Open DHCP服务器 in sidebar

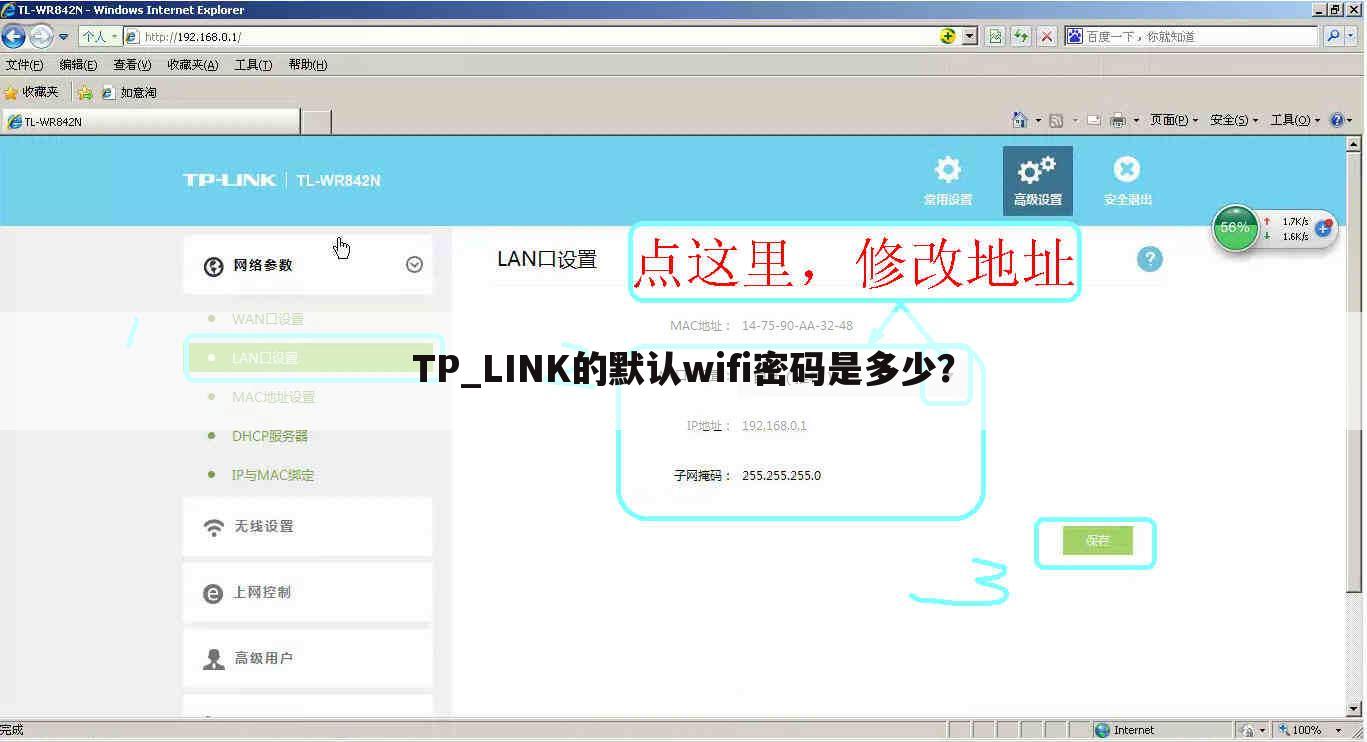270,436
